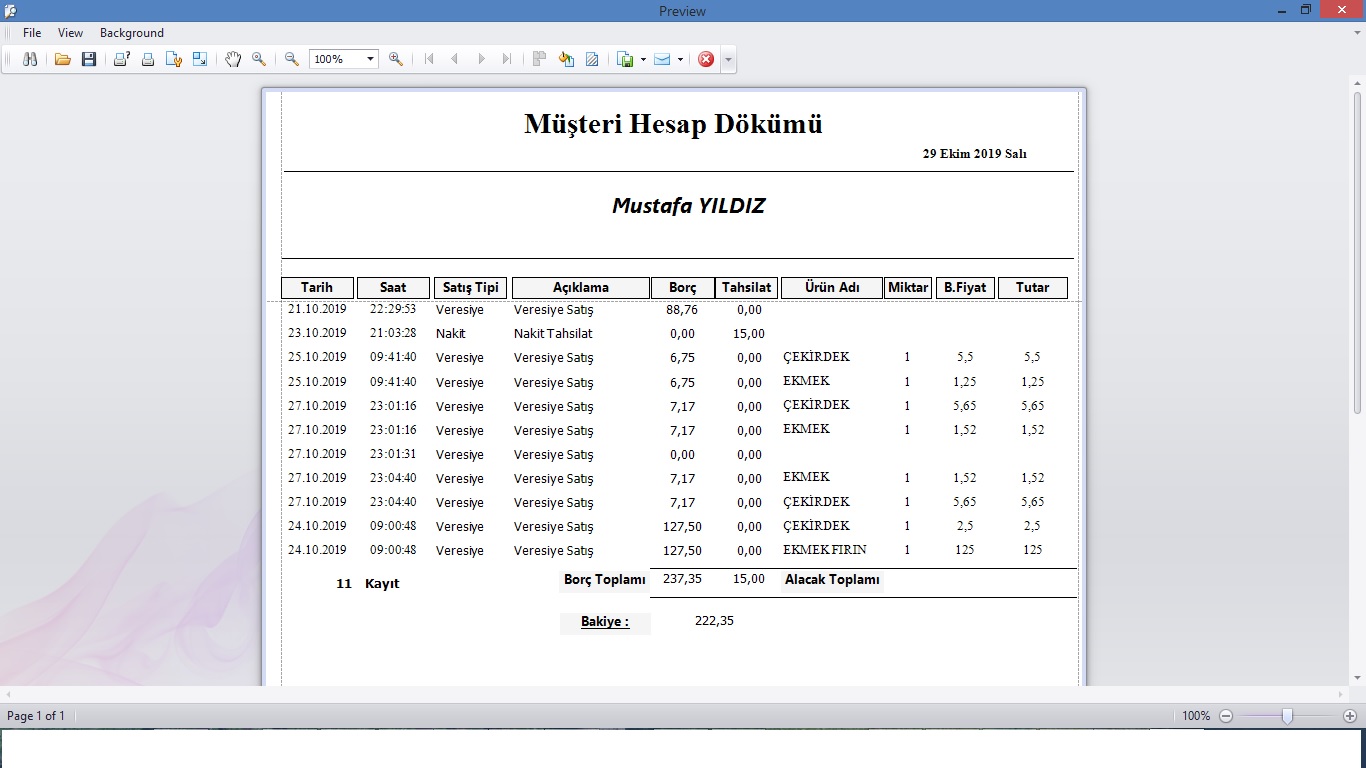Open the toolbar options overflow arrow
Screen dimensions: 1366x768
728,59
